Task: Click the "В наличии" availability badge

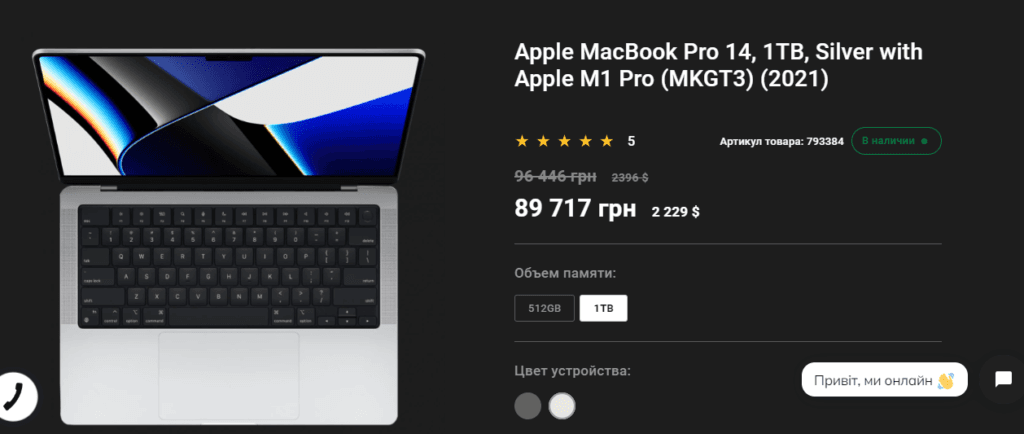Action: pyautogui.click(x=896, y=141)
